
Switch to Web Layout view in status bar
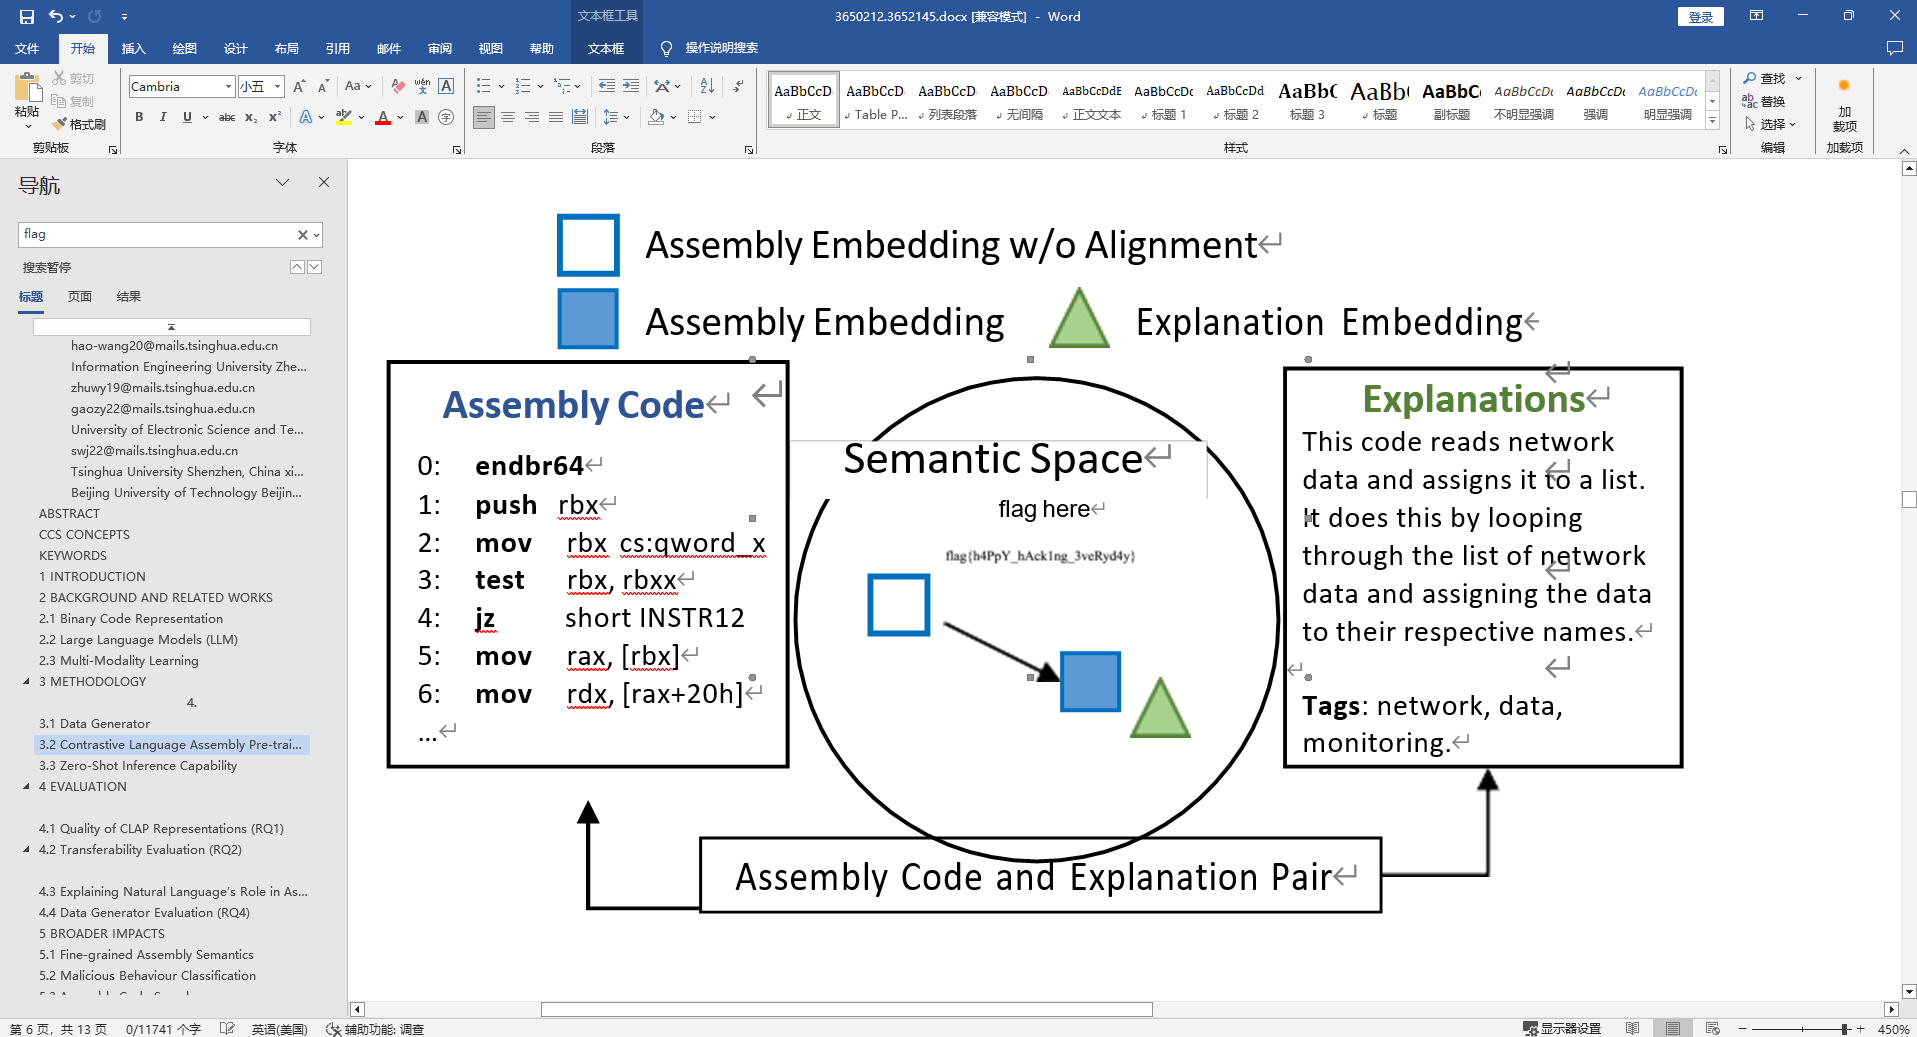1713,1028
